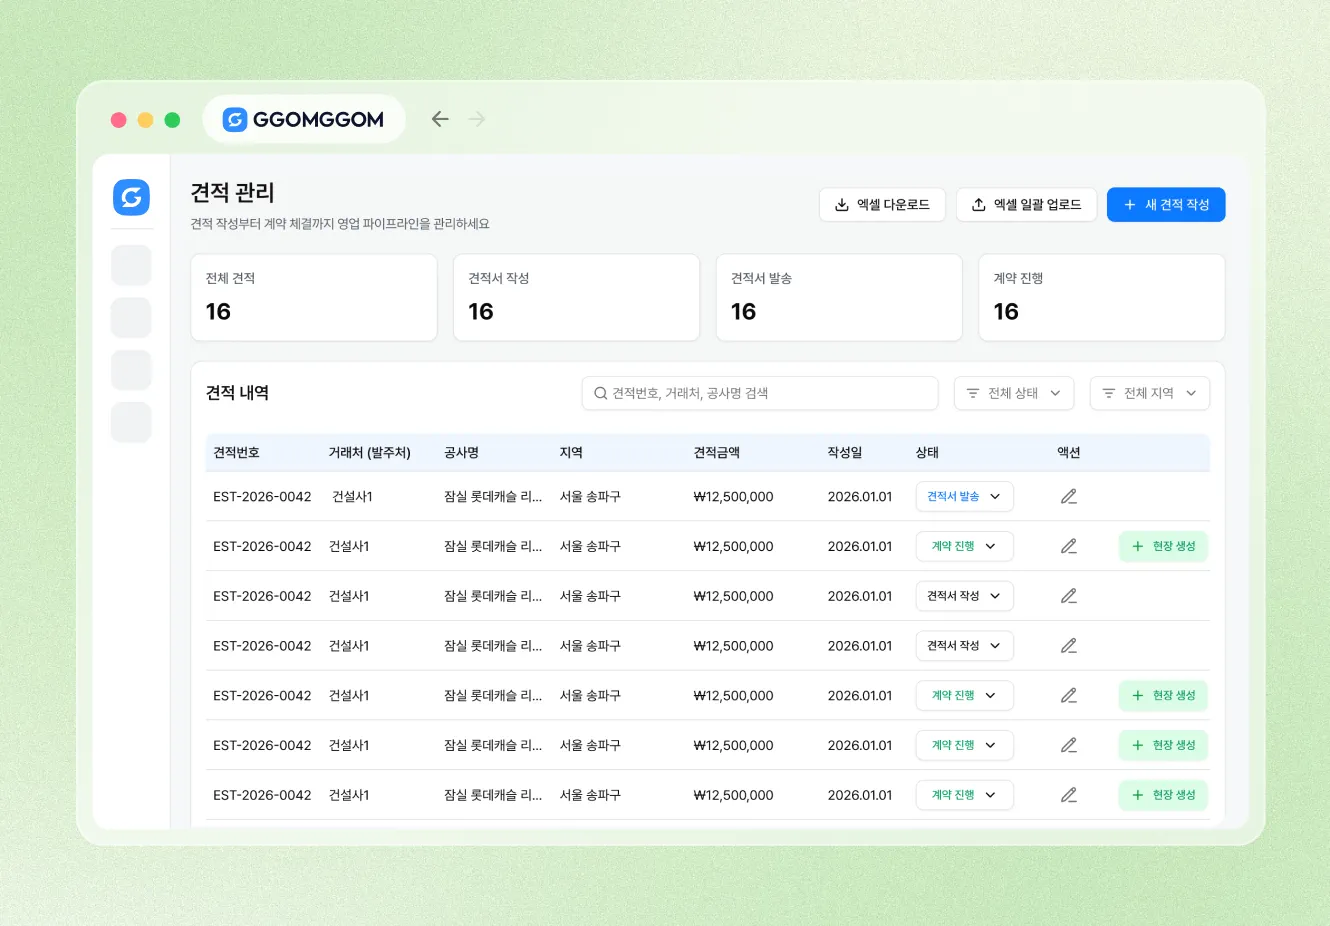Click the 견적 관리 page title
Image resolution: width=1330 pixels, height=926 pixels.
tap(232, 192)
